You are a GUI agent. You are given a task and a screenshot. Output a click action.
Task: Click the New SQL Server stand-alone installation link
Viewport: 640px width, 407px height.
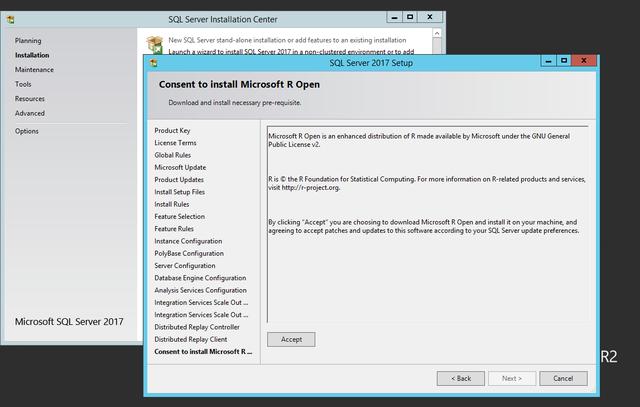click(287, 40)
